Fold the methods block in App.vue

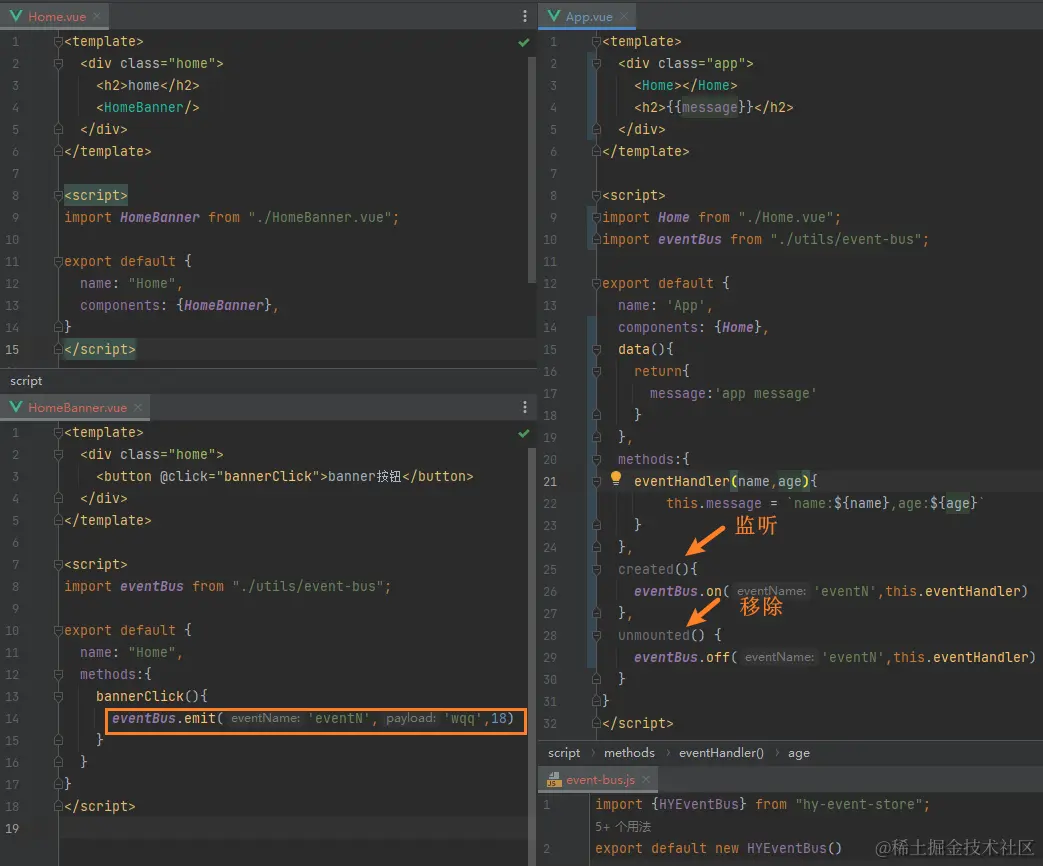pos(596,459)
